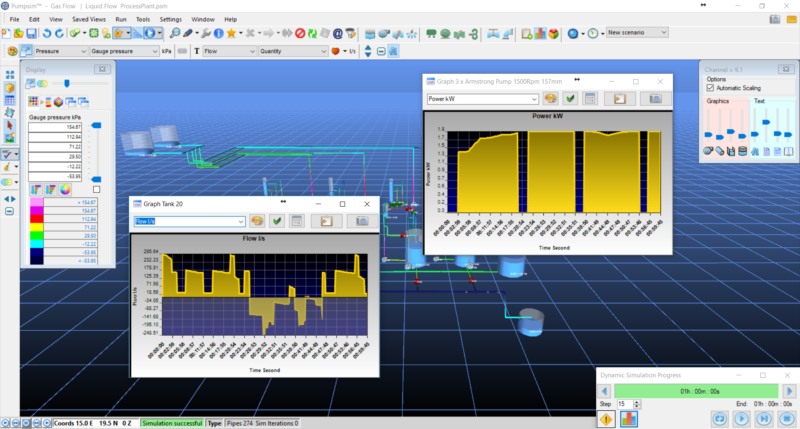The height and width of the screenshot is (429, 800).
Task: Open the Tools menu
Action: click(143, 19)
